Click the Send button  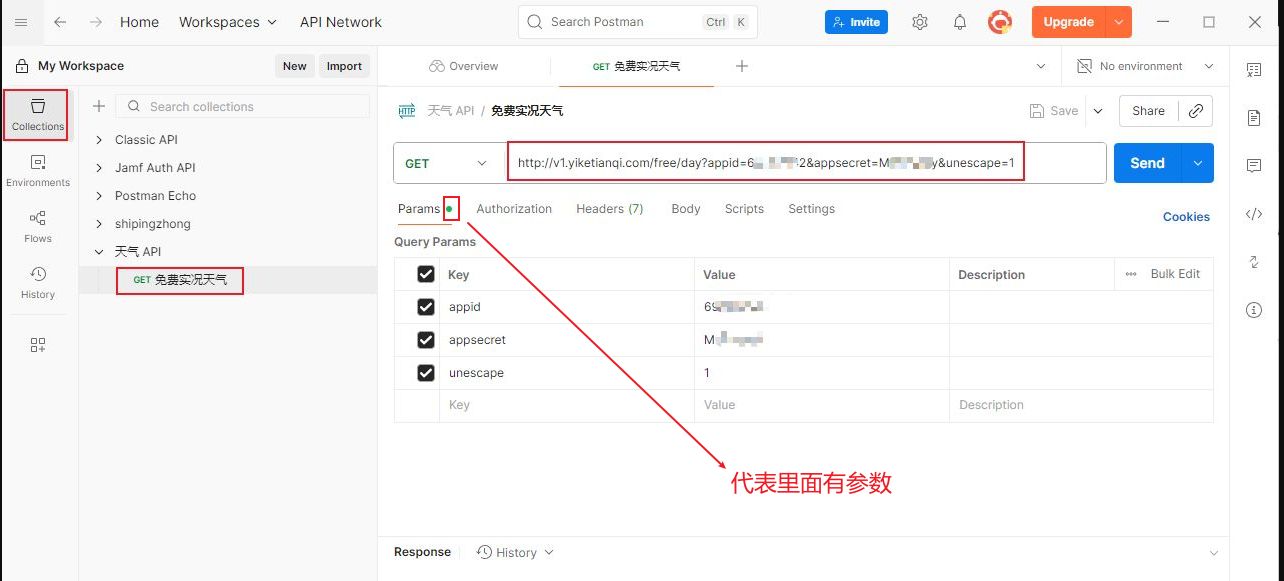click(x=1147, y=163)
